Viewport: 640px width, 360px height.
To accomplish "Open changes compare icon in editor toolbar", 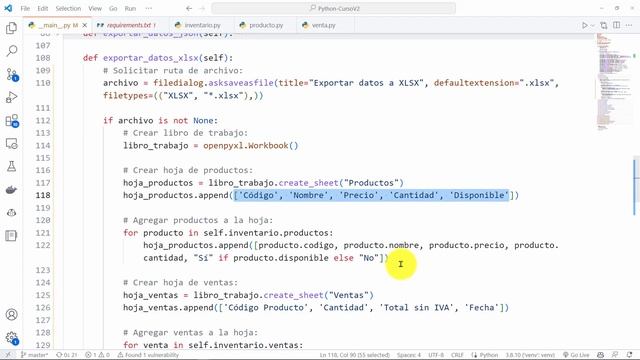I will pos(604,25).
